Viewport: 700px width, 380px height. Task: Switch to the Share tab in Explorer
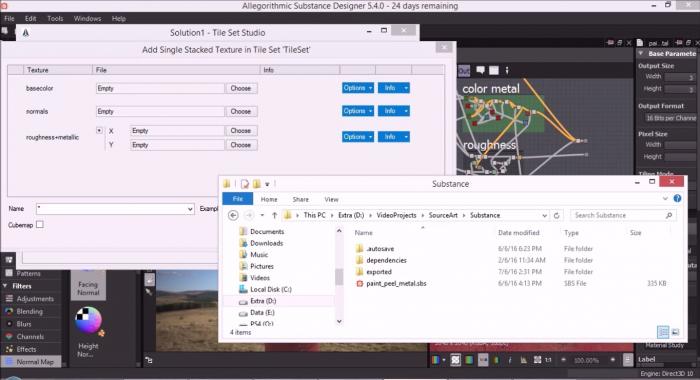pyautogui.click(x=300, y=200)
